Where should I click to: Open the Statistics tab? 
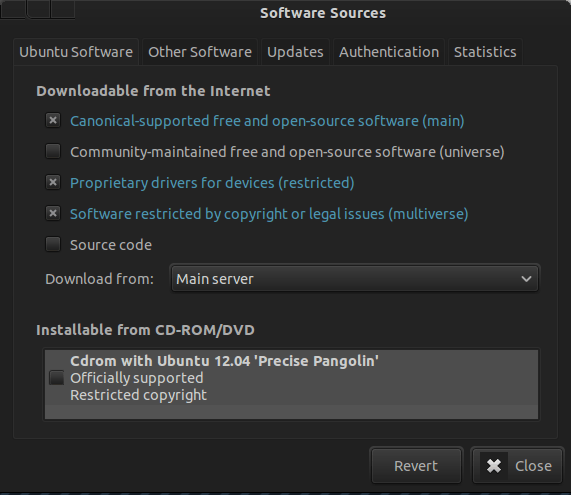(485, 52)
